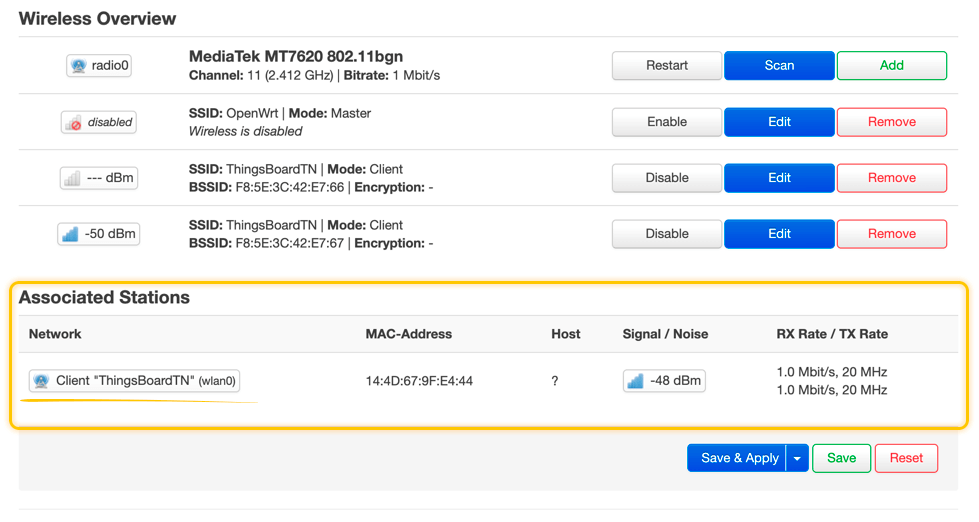This screenshot has height=522, width=979.
Task: Disable the ThingsBoardTN network ending in E7:67
Action: tap(666, 234)
